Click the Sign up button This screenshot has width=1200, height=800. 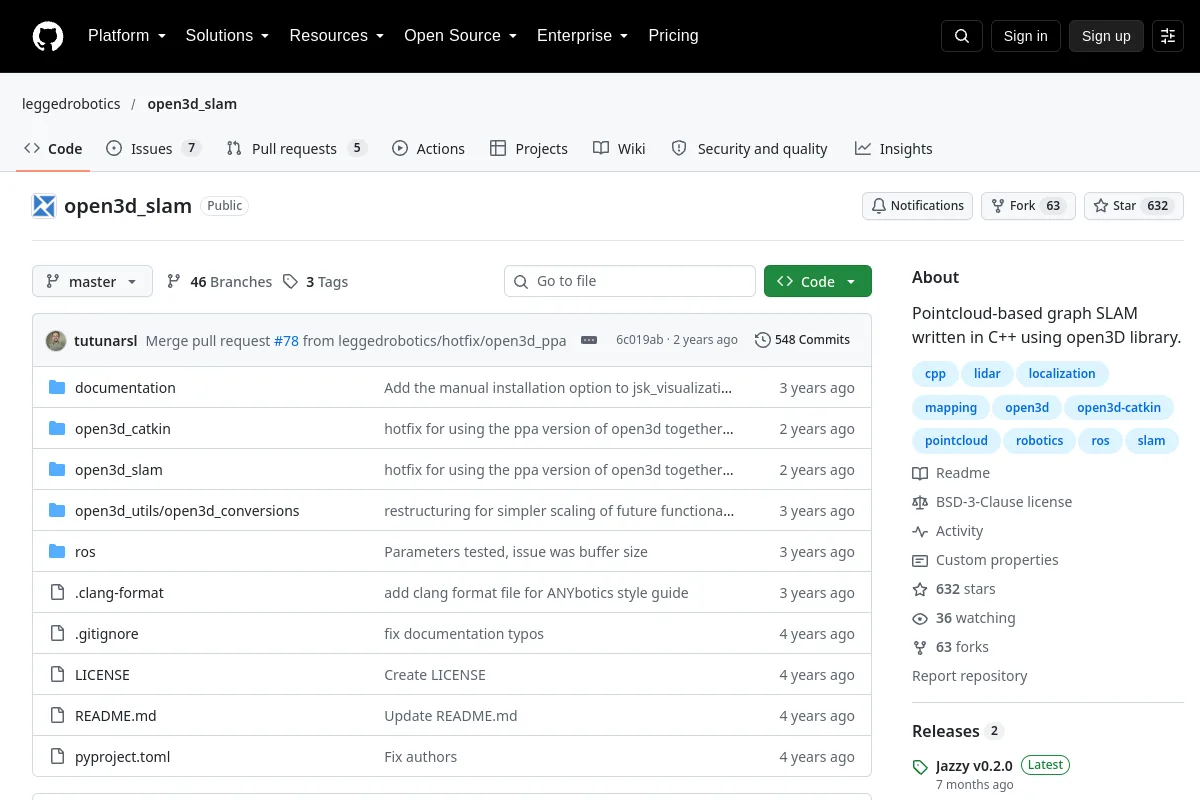tap(1106, 36)
